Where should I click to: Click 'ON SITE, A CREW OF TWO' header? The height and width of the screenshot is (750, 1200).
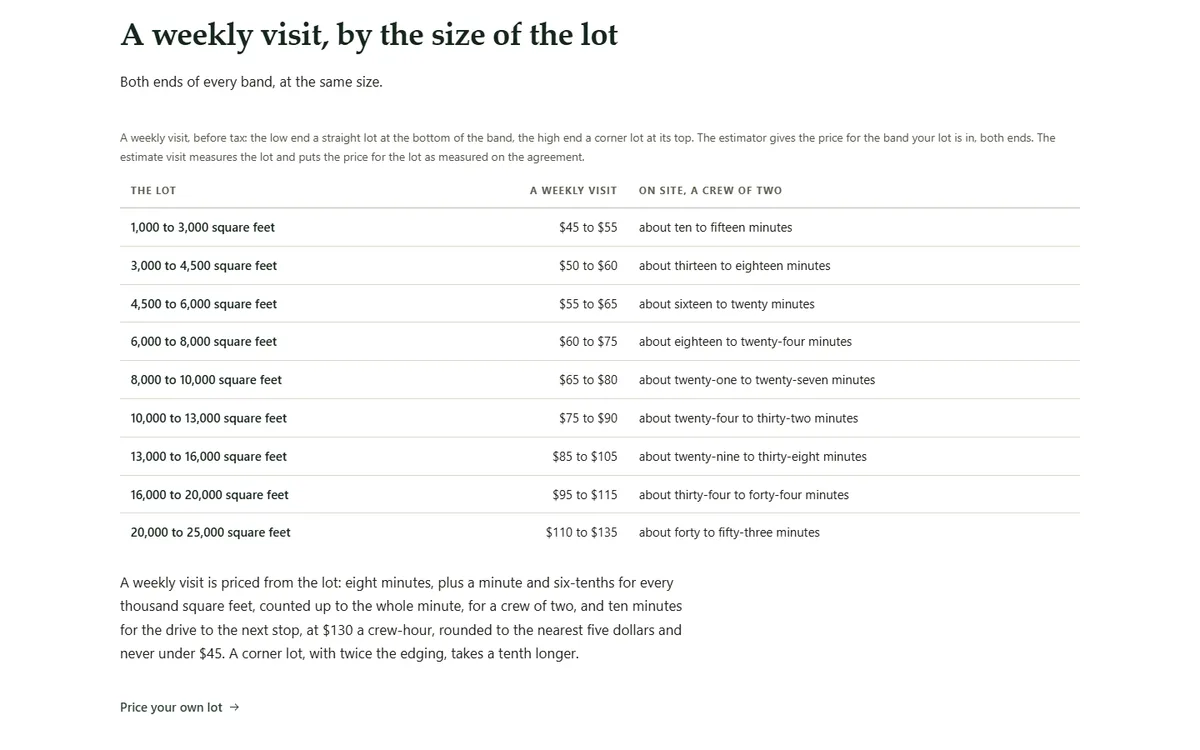[x=710, y=190]
